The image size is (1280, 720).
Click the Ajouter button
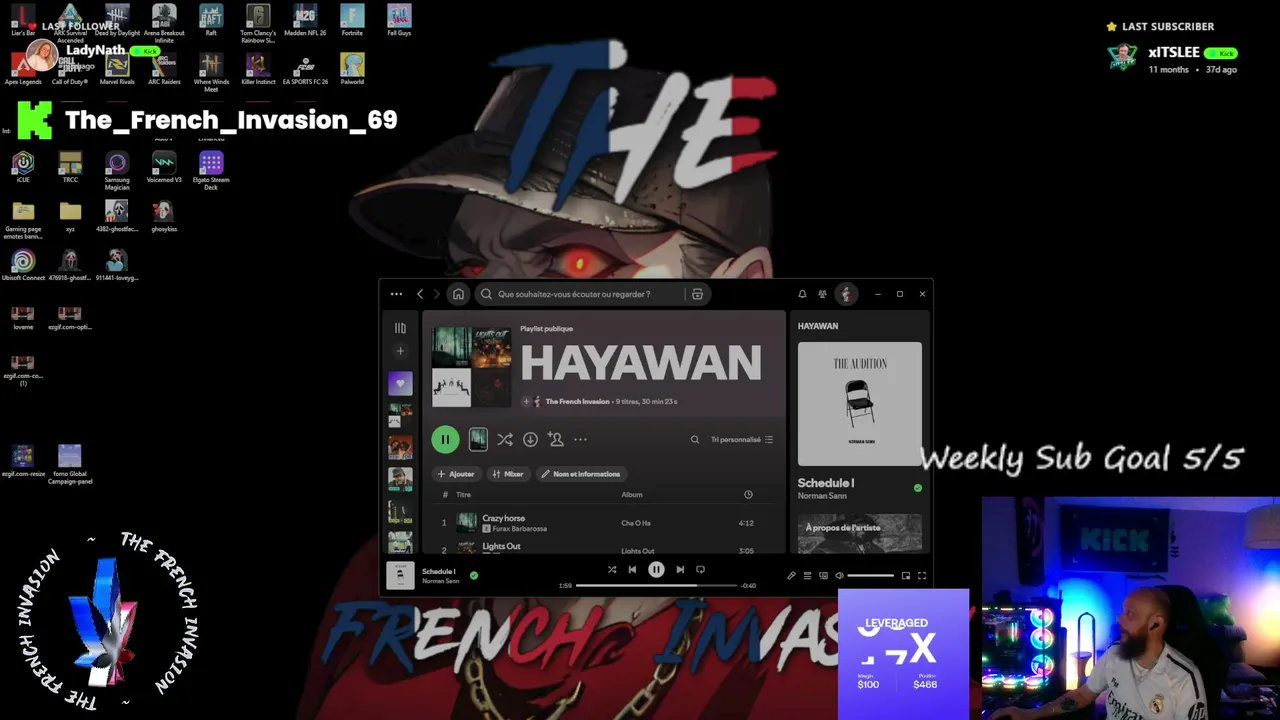(456, 474)
